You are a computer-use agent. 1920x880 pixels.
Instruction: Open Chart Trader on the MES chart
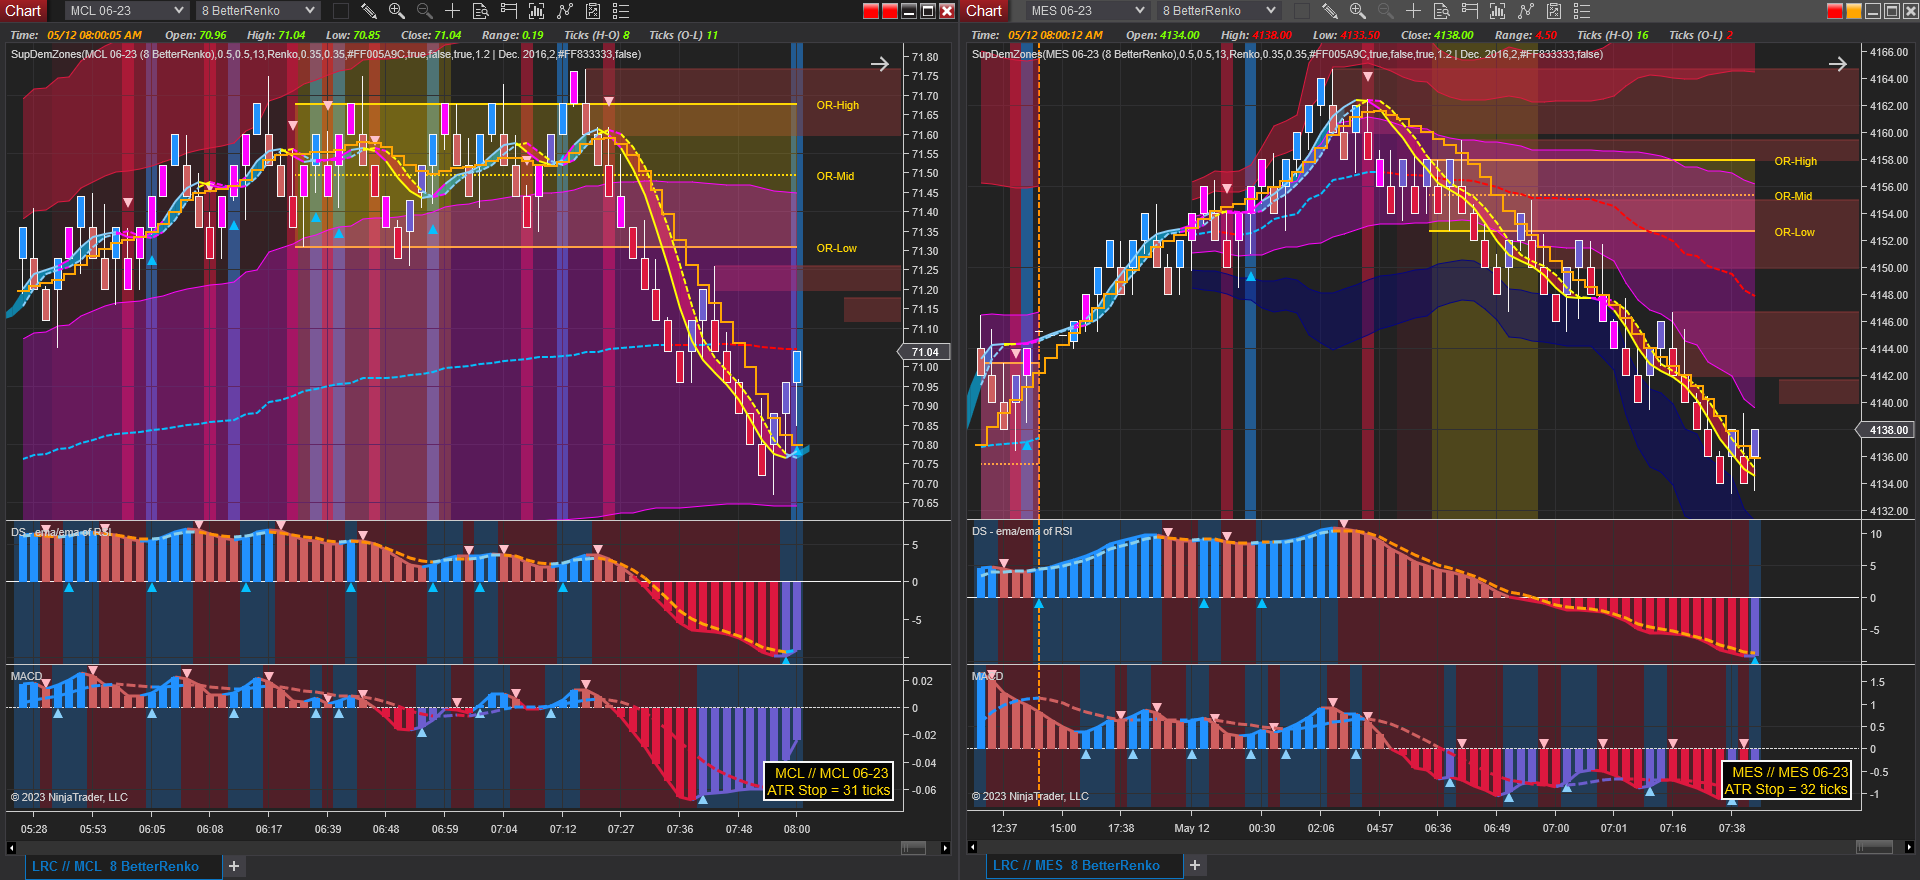click(x=1469, y=11)
